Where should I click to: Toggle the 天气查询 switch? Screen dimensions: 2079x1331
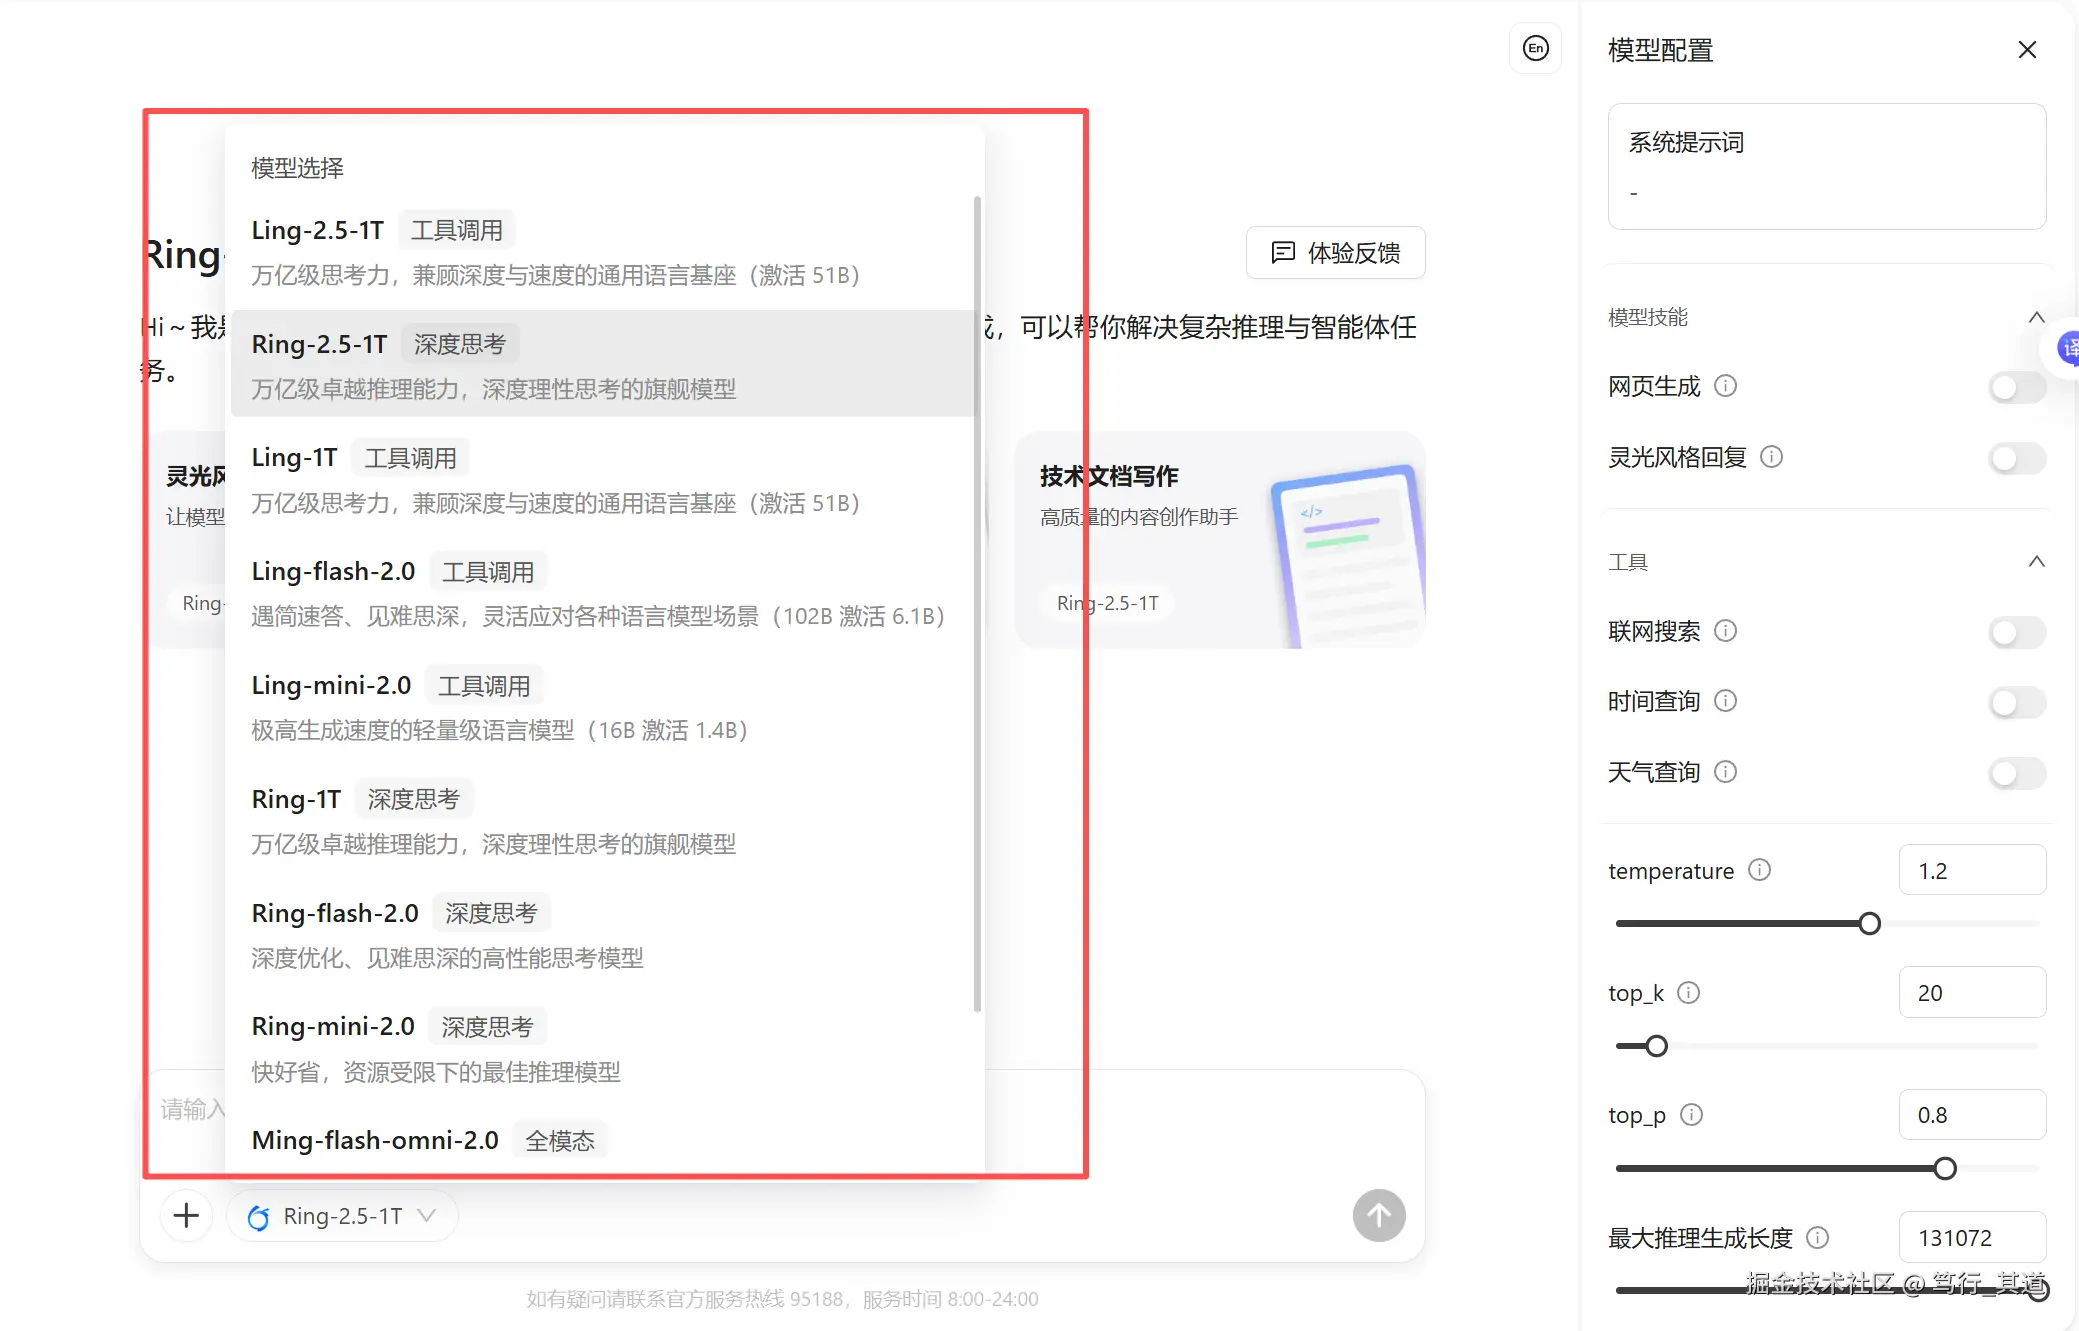tap(2016, 773)
